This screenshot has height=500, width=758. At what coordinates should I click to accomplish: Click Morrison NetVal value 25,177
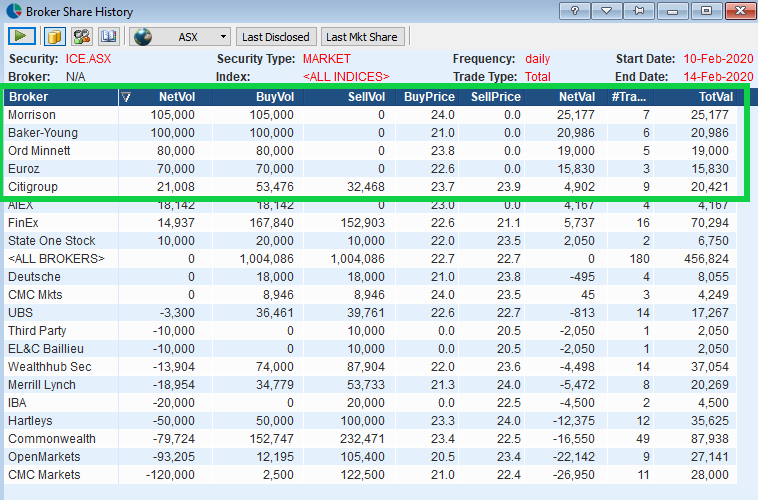576,115
